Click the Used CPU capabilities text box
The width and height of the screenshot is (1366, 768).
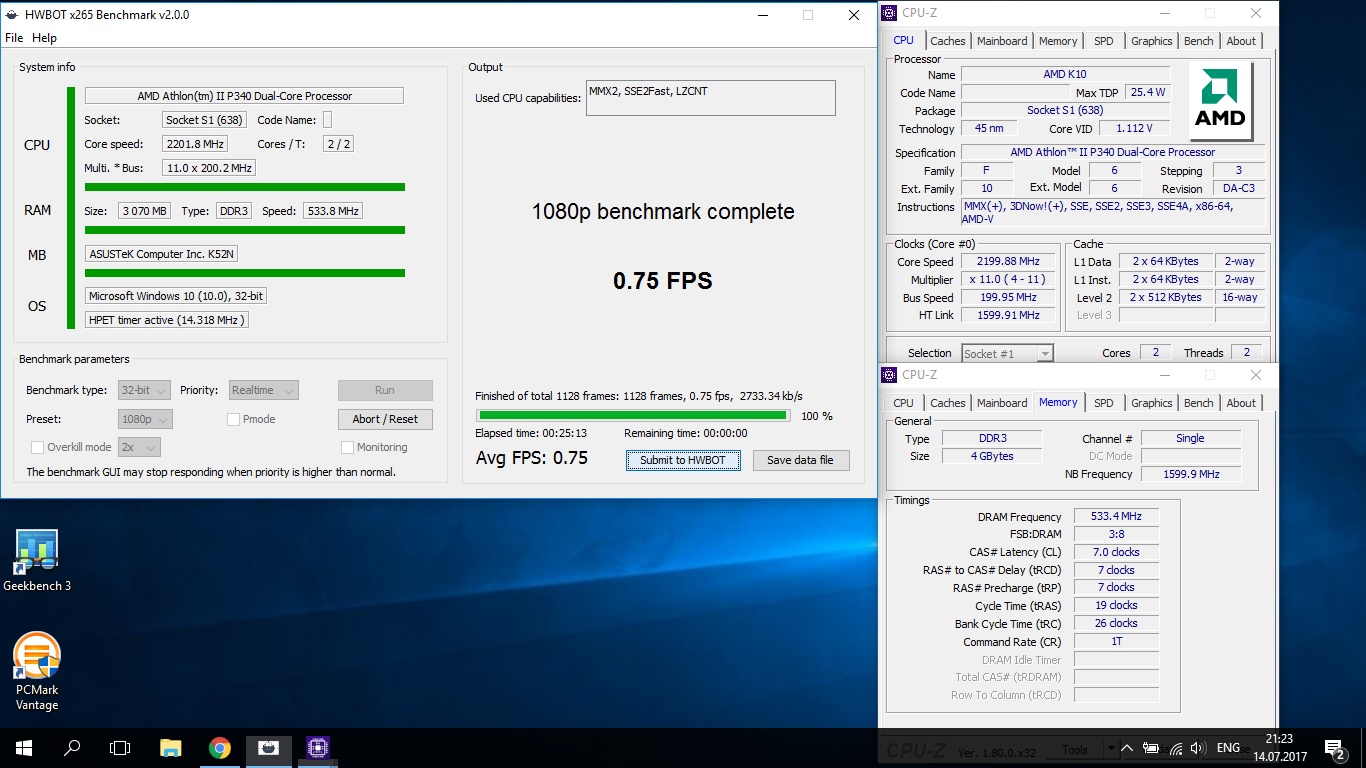(x=710, y=98)
